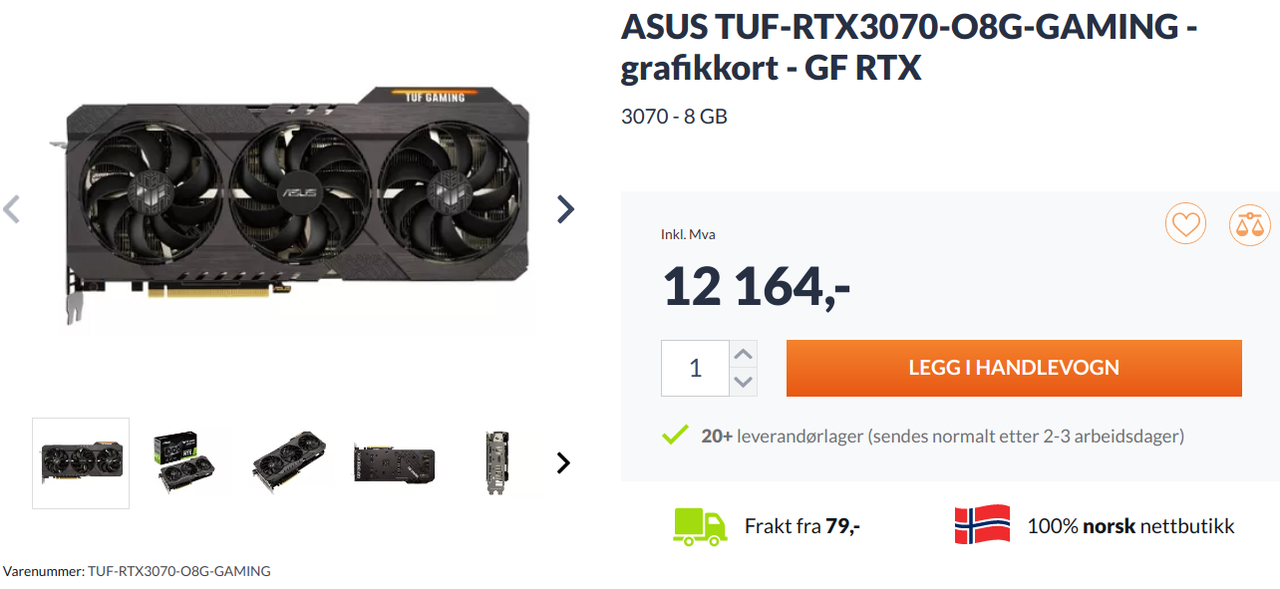1280x589 pixels.
Task: Click the Norwegian flag icon
Action: tap(982, 525)
